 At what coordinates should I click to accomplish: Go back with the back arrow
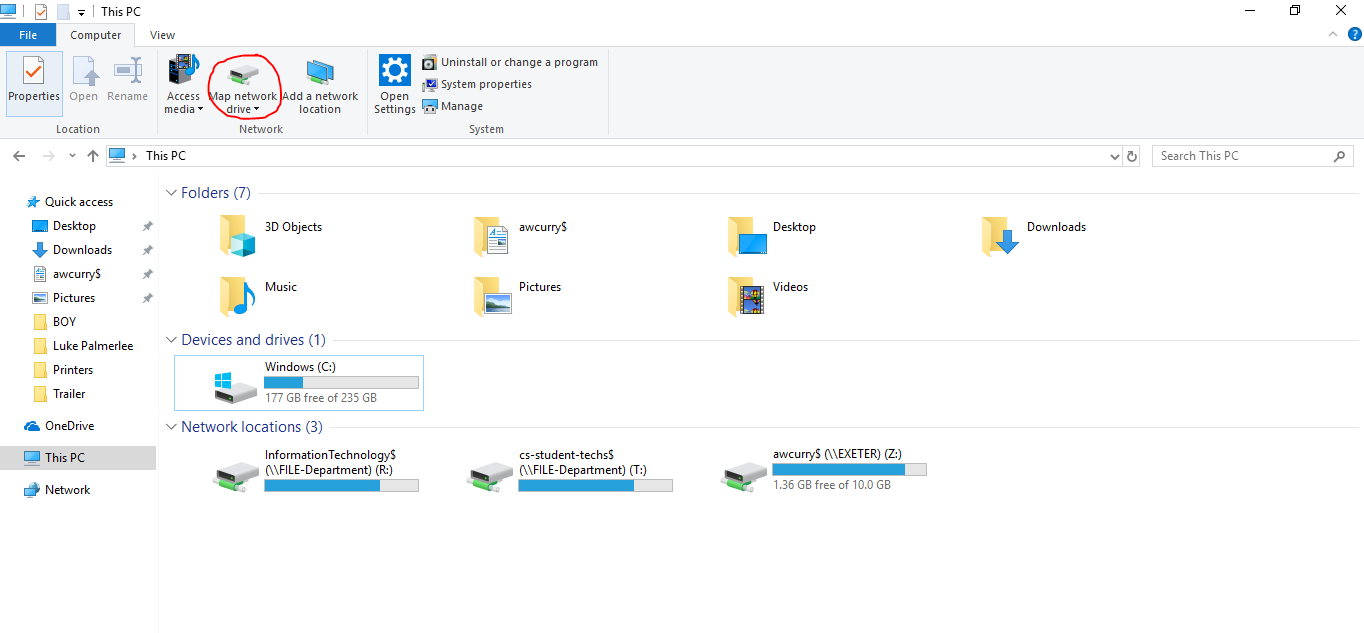pos(19,156)
